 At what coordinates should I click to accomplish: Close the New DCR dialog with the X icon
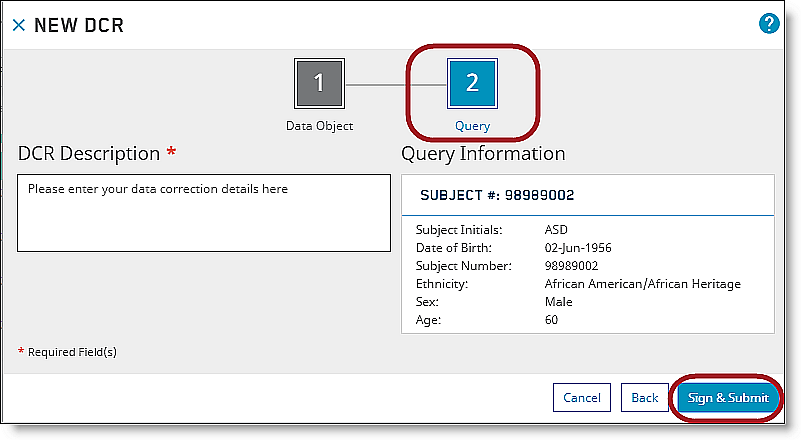click(19, 25)
